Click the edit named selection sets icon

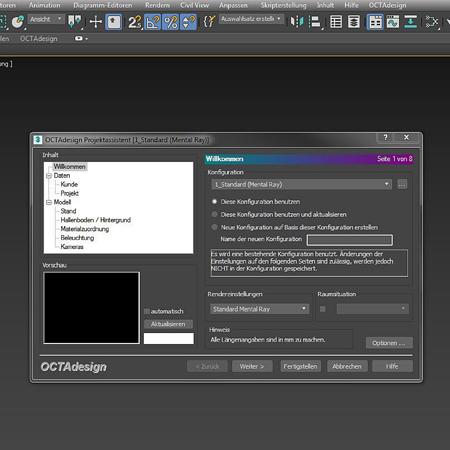tap(209, 22)
